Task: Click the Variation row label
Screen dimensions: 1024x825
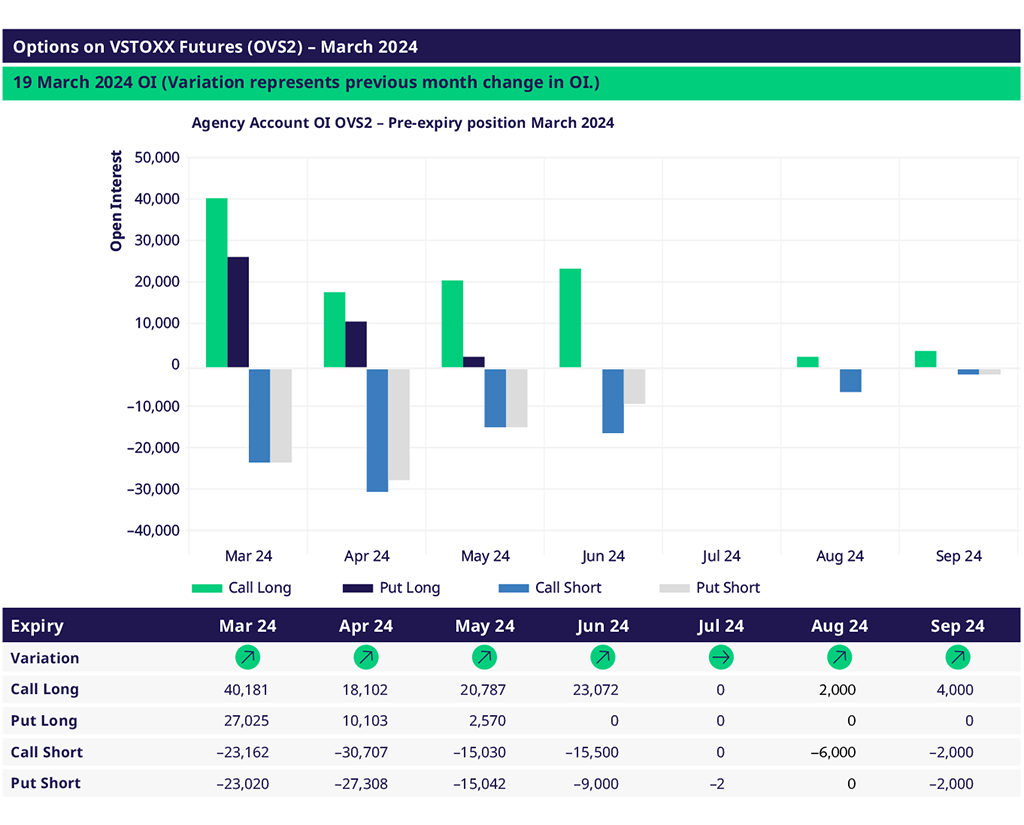Action: pyautogui.click(x=44, y=658)
